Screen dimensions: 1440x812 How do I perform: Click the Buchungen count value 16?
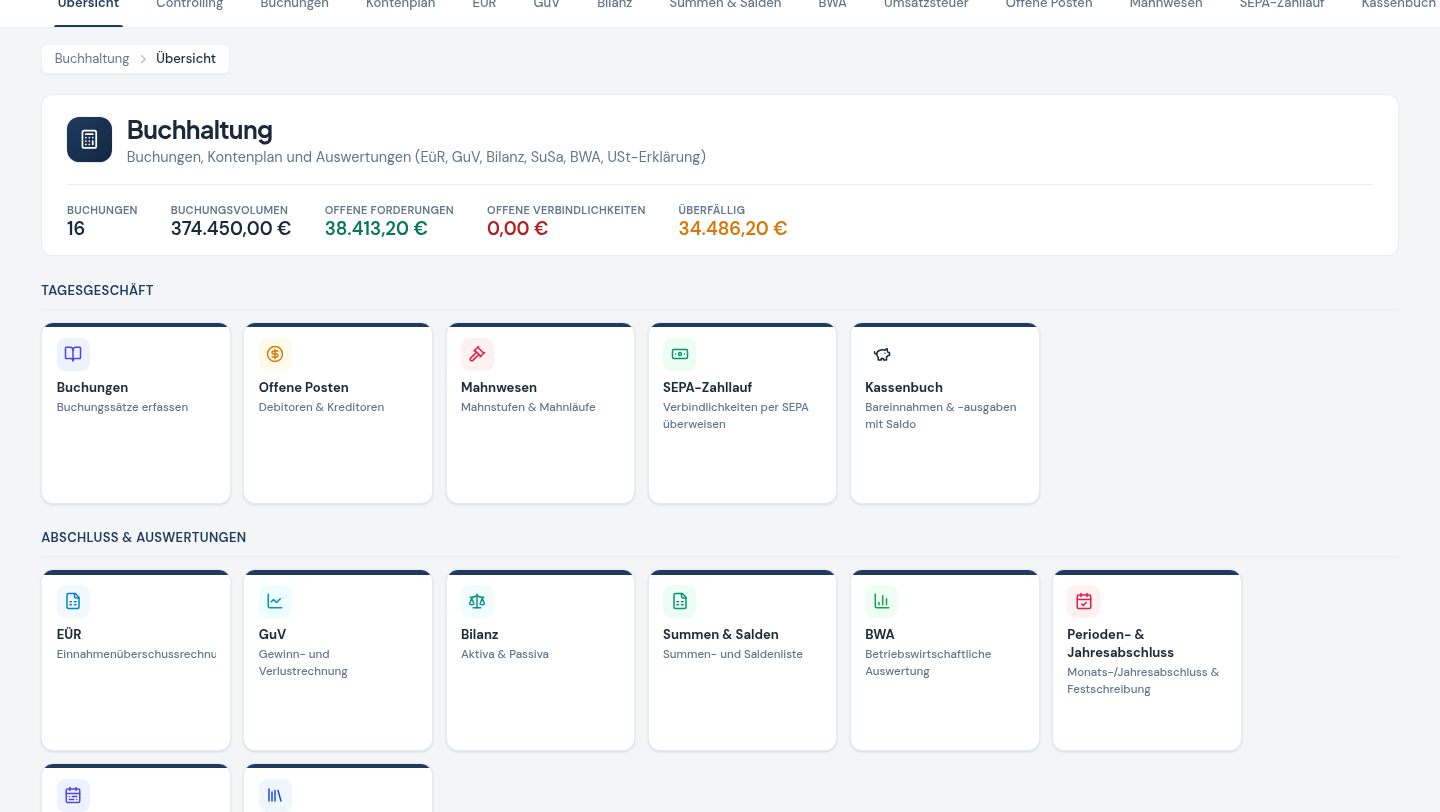[x=76, y=229]
